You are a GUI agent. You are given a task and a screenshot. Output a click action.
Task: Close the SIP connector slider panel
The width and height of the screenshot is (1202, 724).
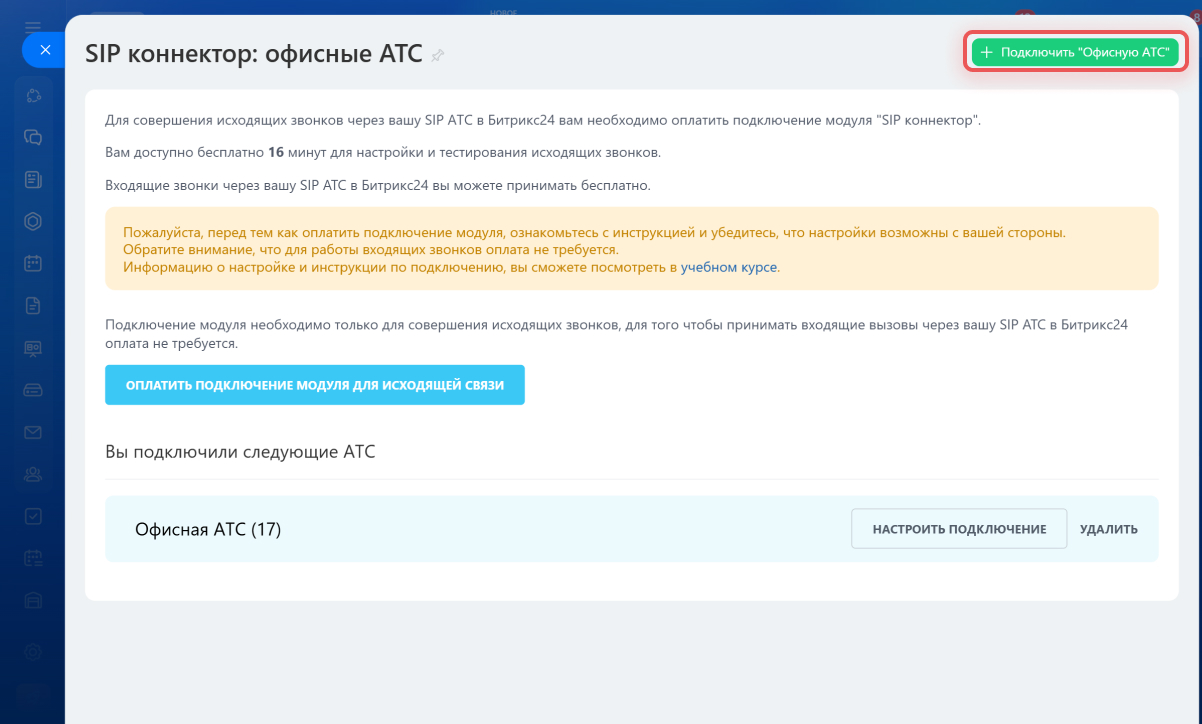44,49
